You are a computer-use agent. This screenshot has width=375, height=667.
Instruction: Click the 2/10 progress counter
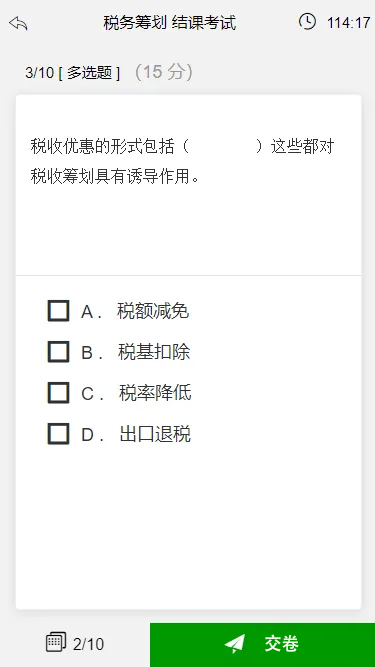(88, 644)
